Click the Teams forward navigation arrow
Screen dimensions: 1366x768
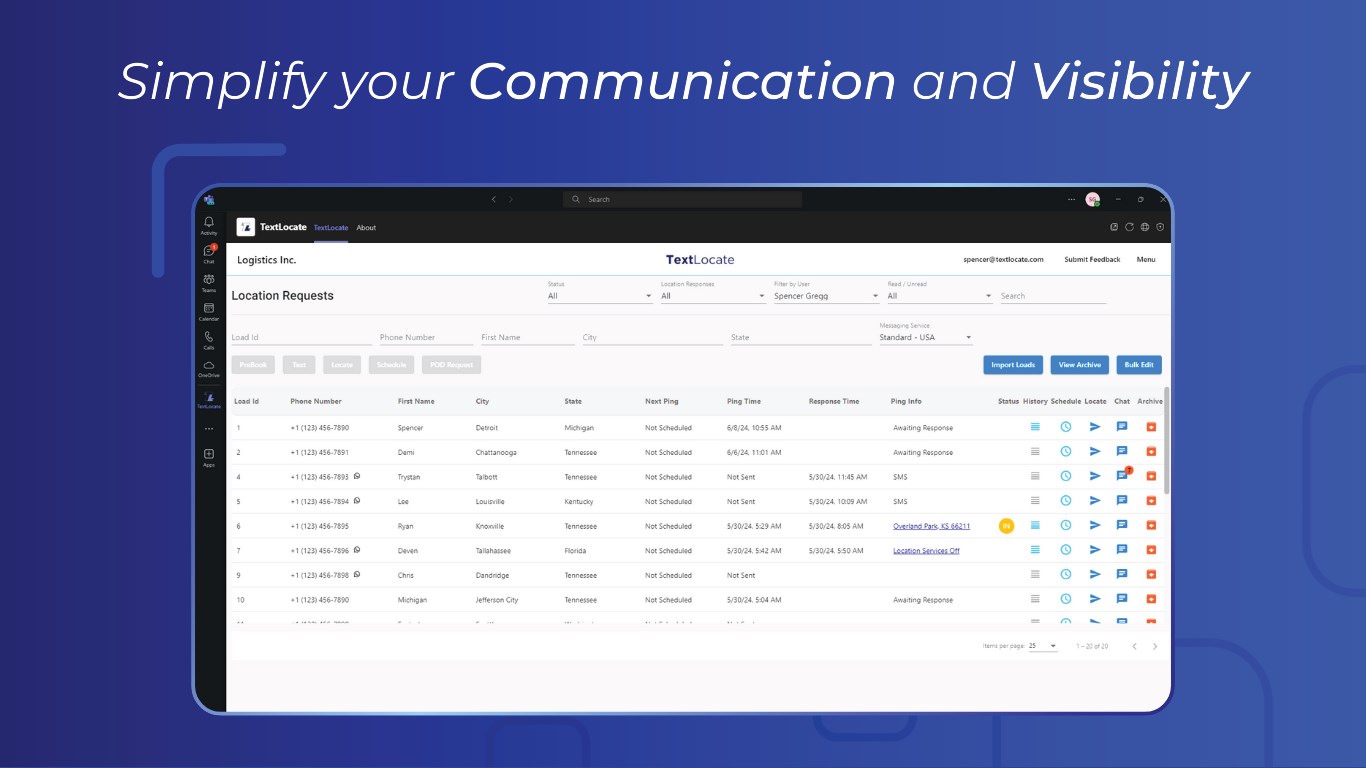(511, 200)
